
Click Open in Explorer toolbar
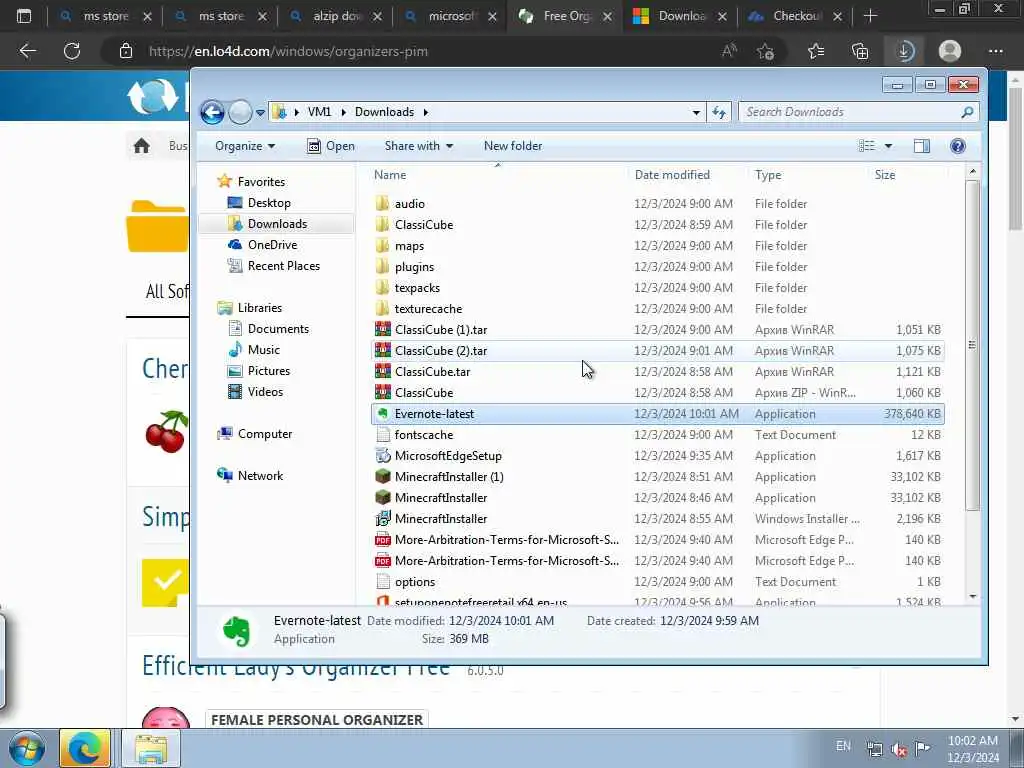coord(330,146)
